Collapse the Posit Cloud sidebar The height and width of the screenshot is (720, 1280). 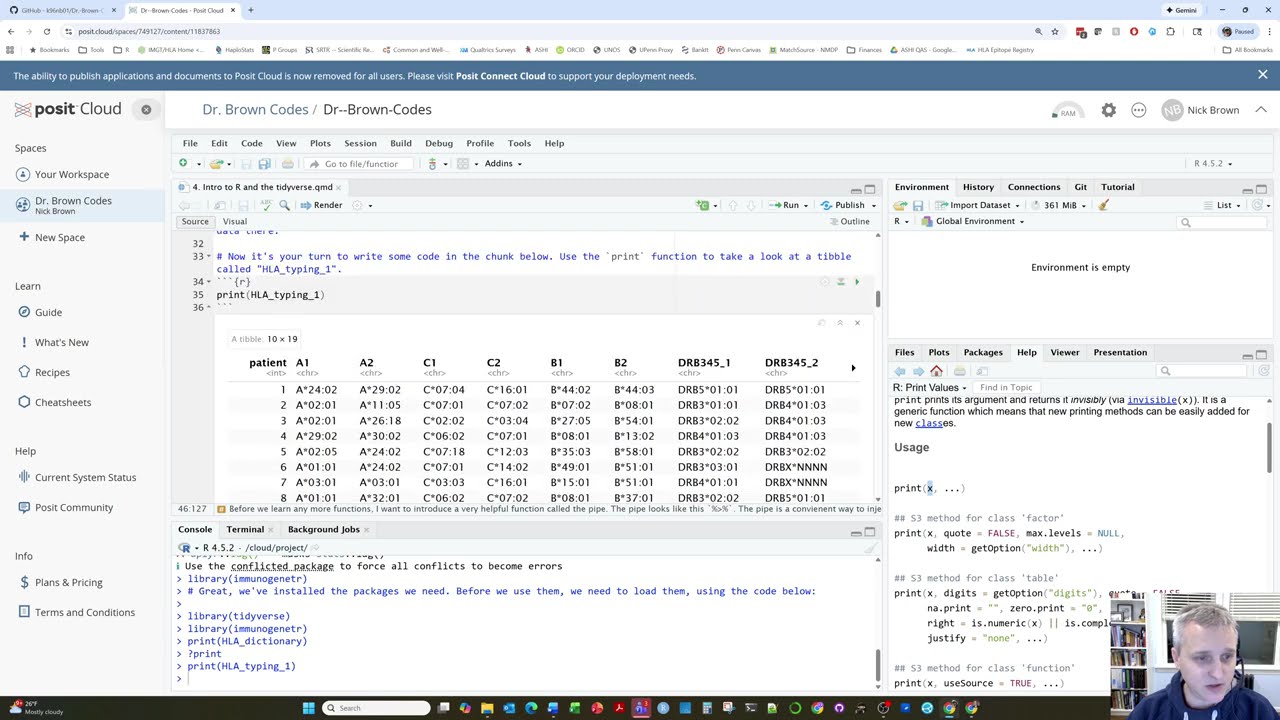click(x=146, y=109)
